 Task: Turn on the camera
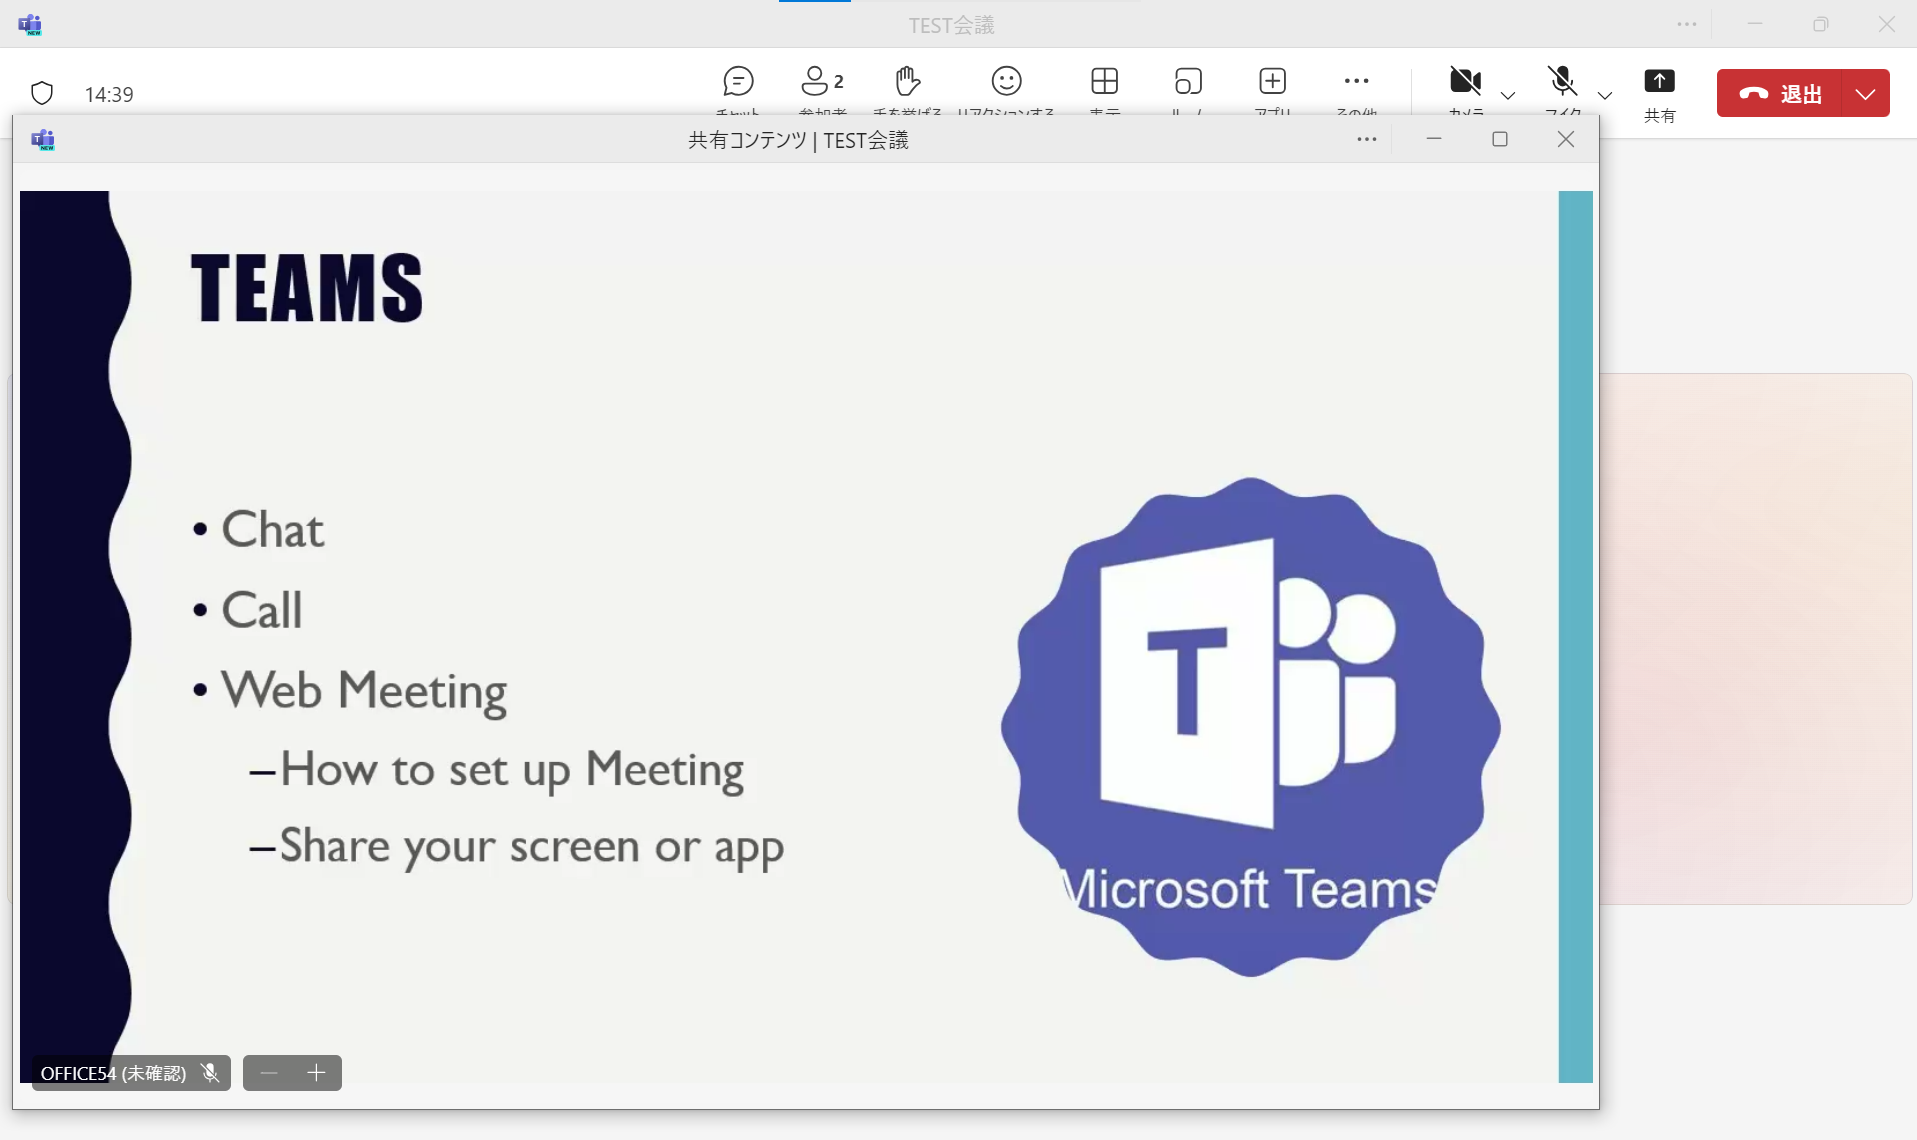click(x=1465, y=81)
